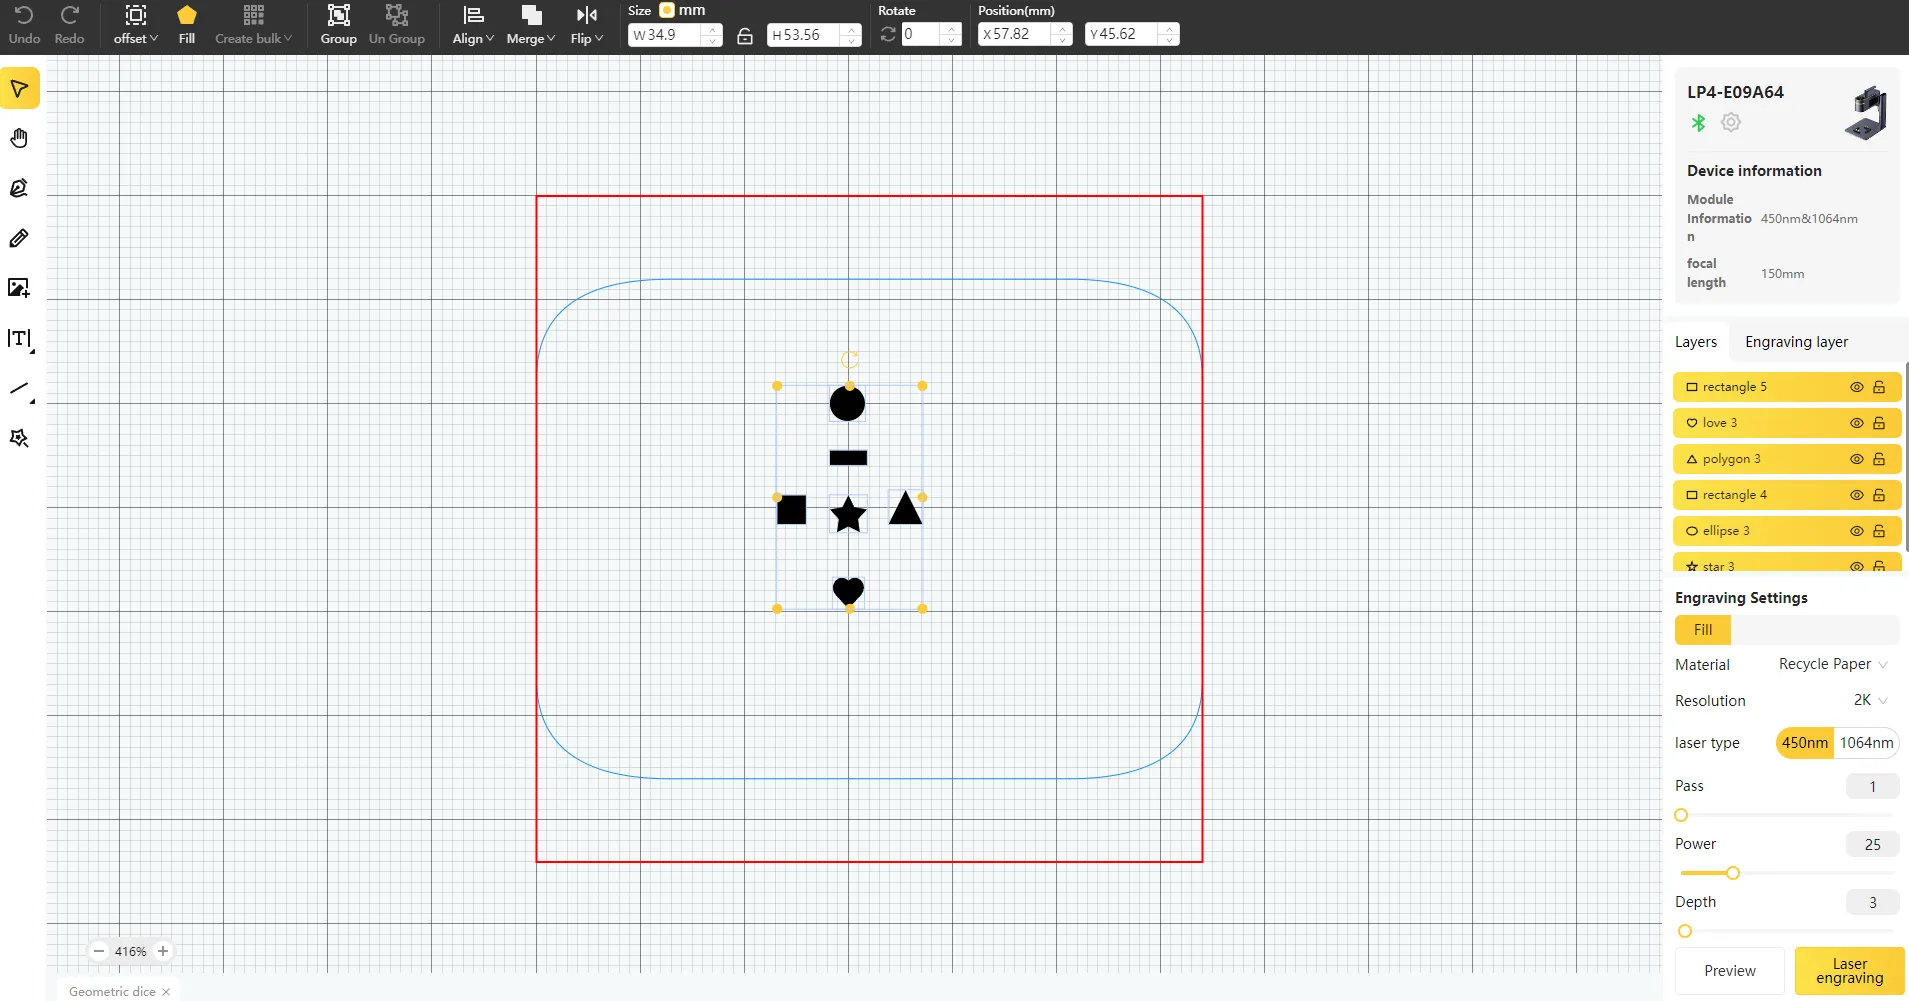Open the Material Recycle Paper dropdown
Screen dimensions: 1909x1001
tap(1832, 664)
